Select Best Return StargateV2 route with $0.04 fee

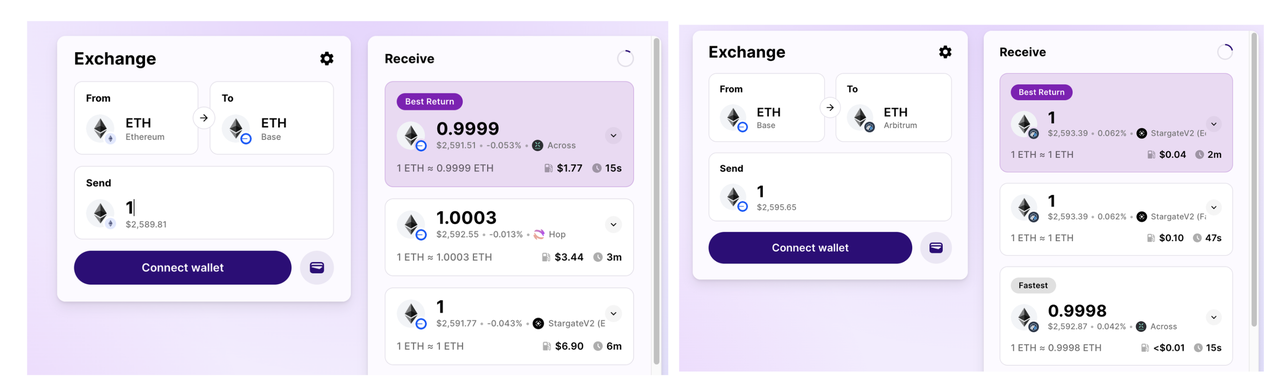click(1116, 122)
